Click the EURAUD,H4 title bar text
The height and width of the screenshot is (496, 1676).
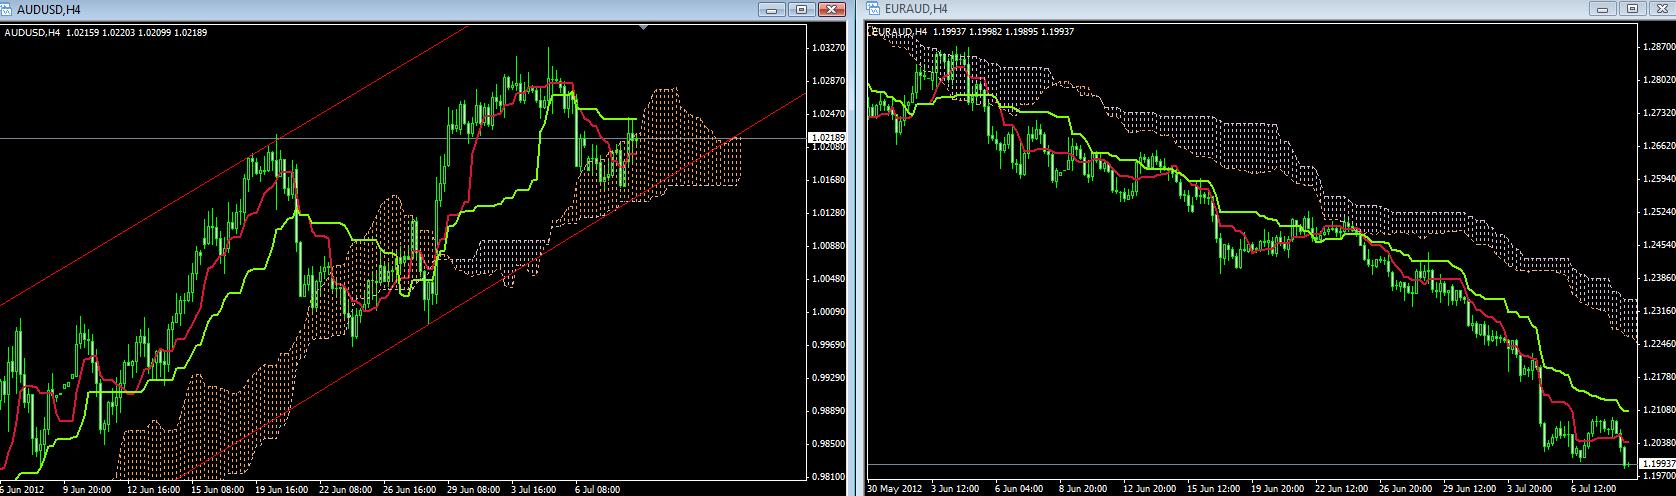915,9
